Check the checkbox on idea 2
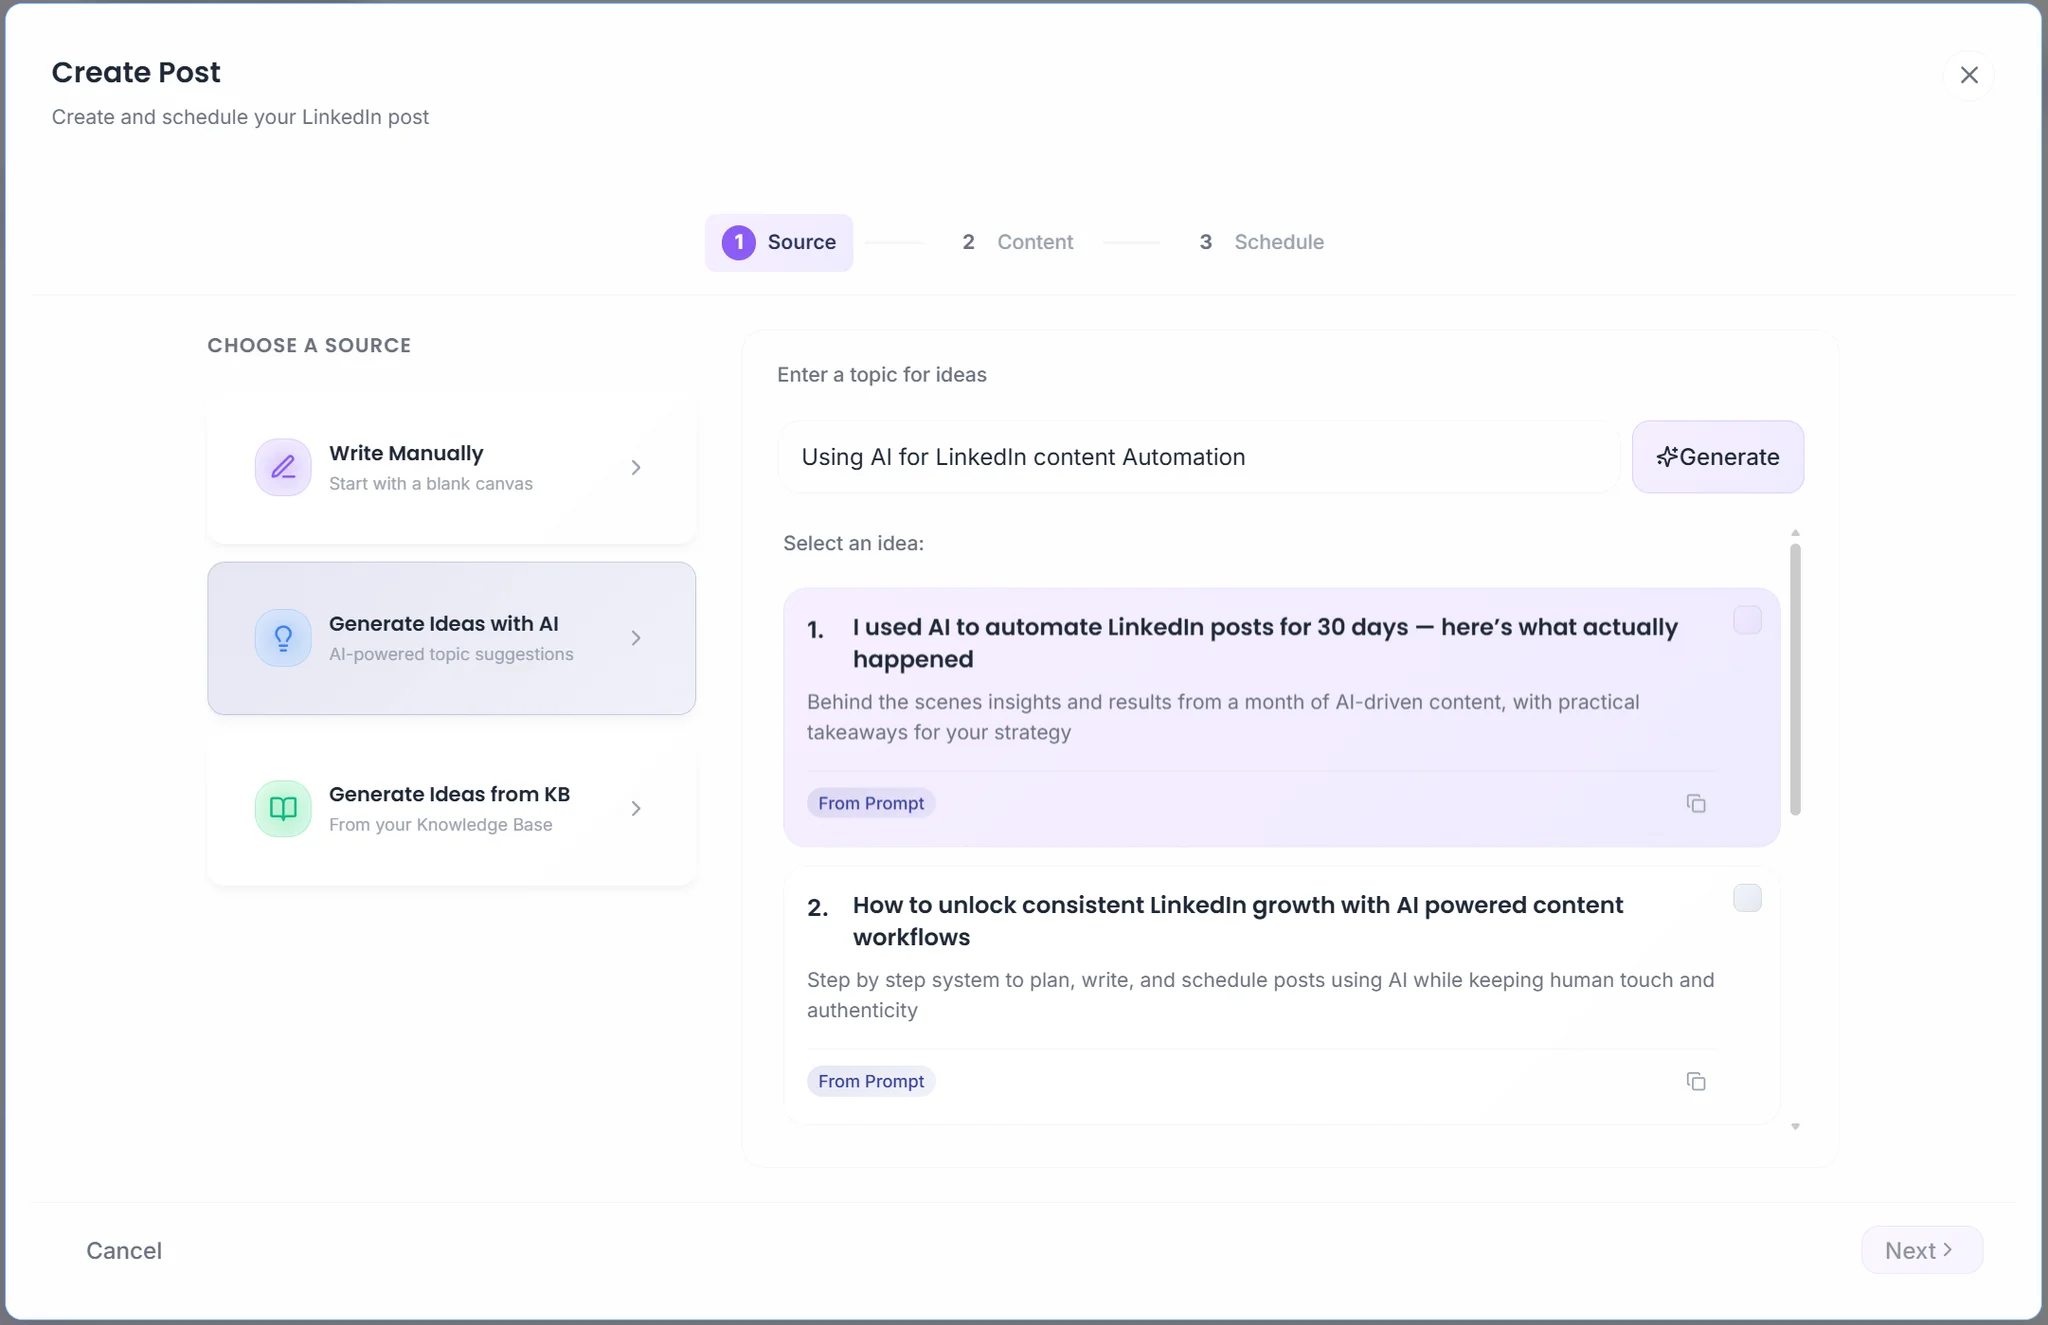This screenshot has width=2048, height=1325. coord(1748,898)
